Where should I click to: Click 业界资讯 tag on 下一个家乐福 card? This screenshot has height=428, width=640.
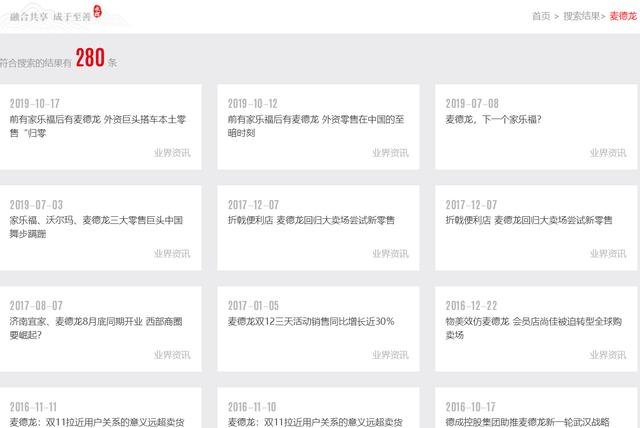pyautogui.click(x=608, y=153)
